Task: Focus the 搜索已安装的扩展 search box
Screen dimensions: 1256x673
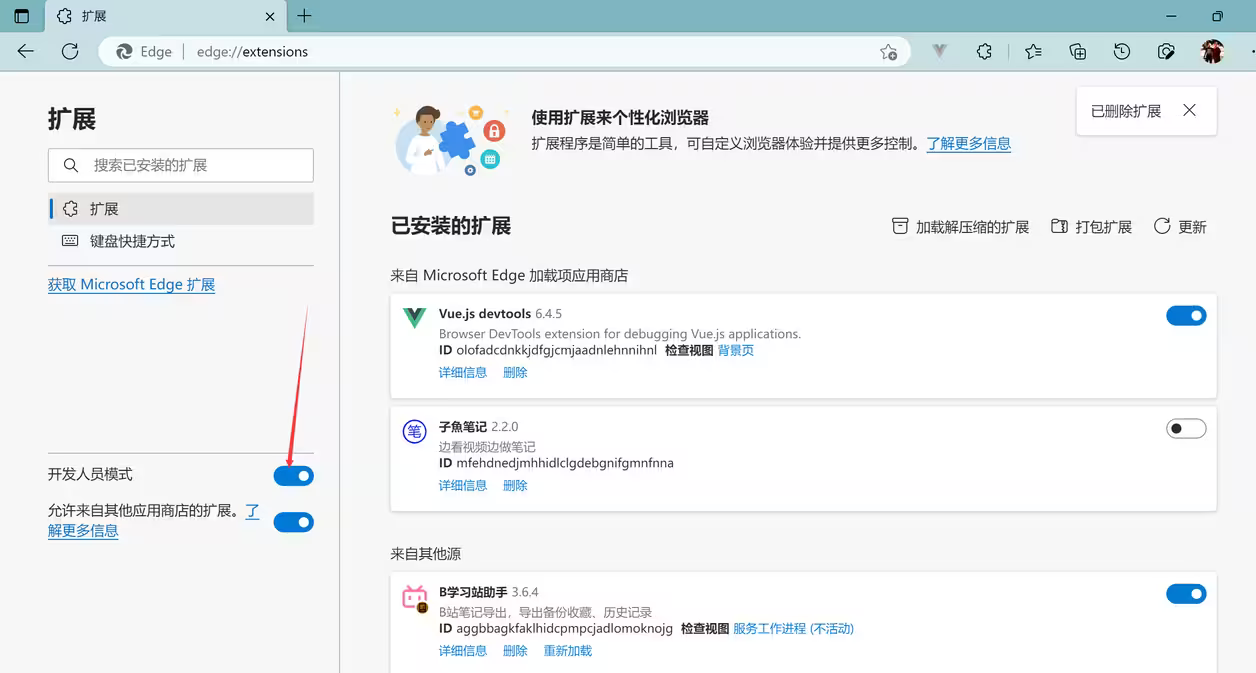Action: point(181,165)
